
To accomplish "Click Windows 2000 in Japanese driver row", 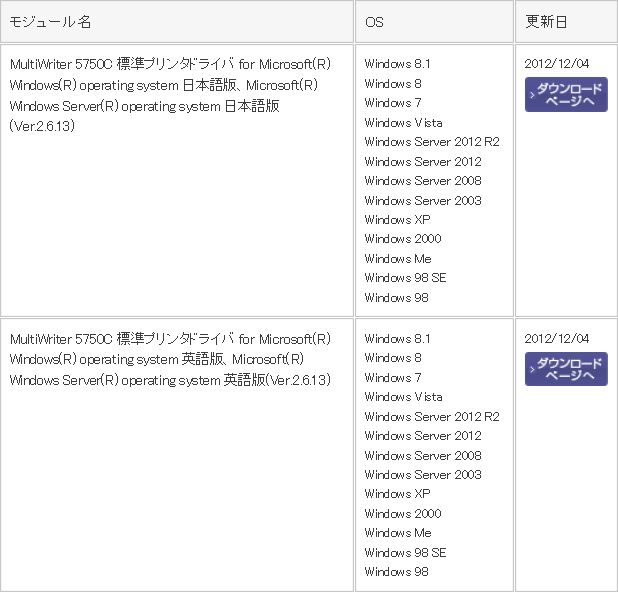I will 403,239.
